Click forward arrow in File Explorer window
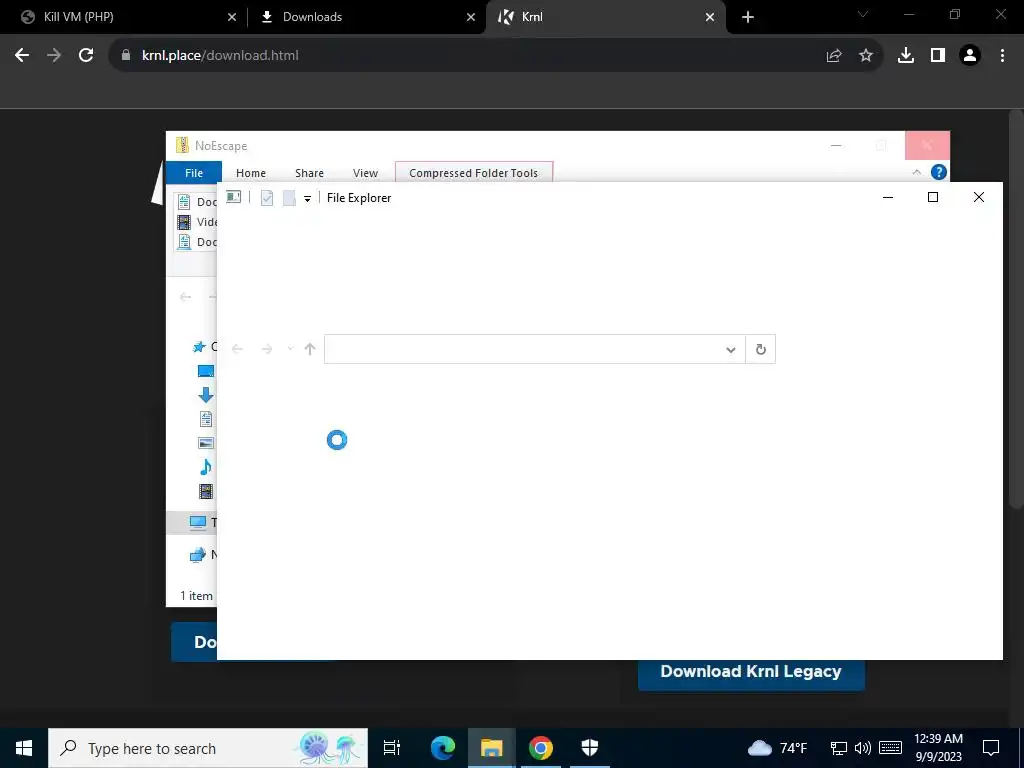Screen dimensions: 1024x768 point(266,349)
